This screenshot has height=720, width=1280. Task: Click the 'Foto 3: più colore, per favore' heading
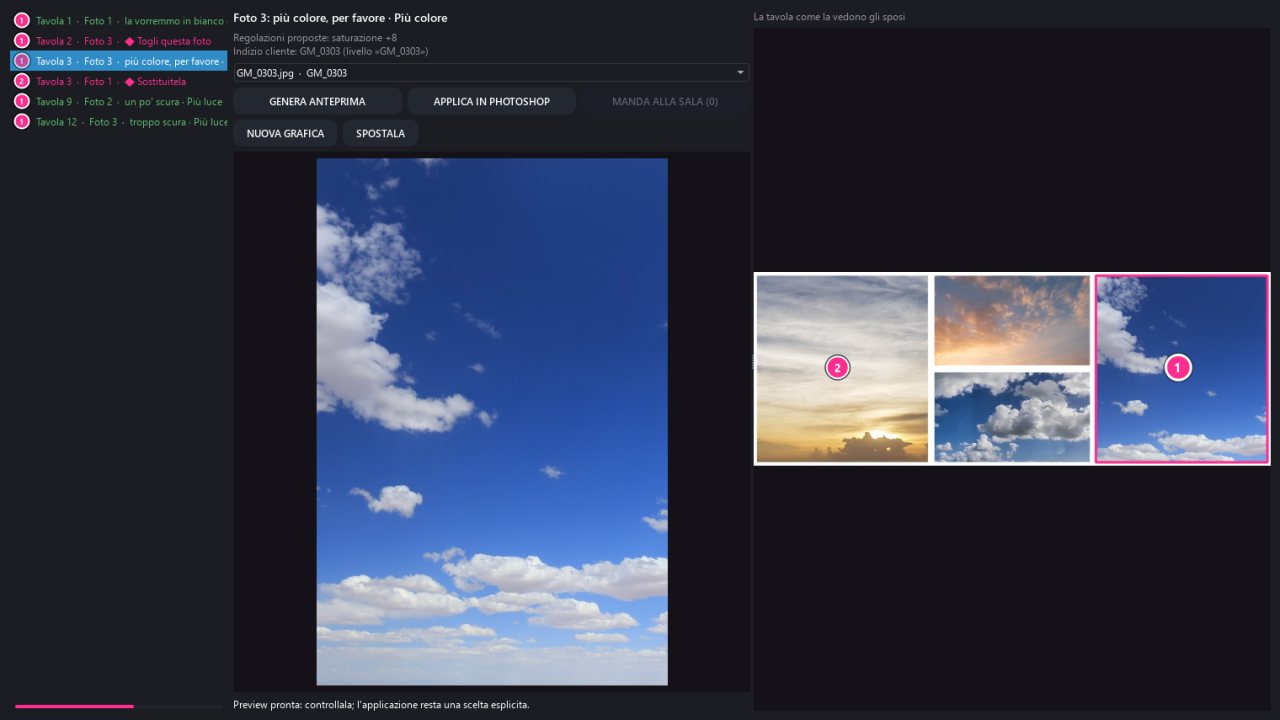tap(340, 18)
